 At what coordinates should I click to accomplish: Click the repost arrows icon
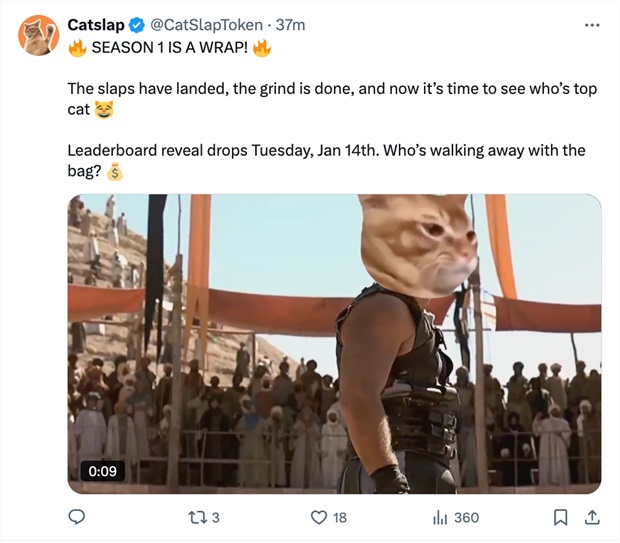pyautogui.click(x=196, y=517)
